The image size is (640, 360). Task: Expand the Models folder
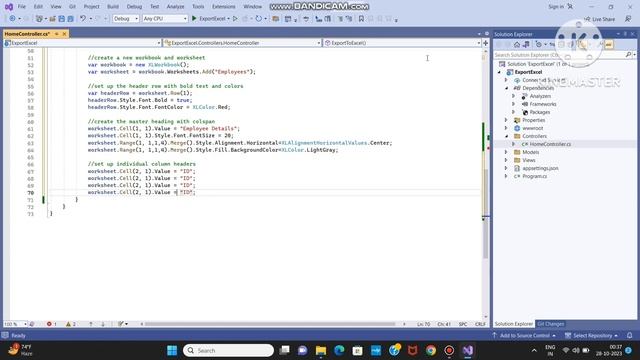point(507,152)
